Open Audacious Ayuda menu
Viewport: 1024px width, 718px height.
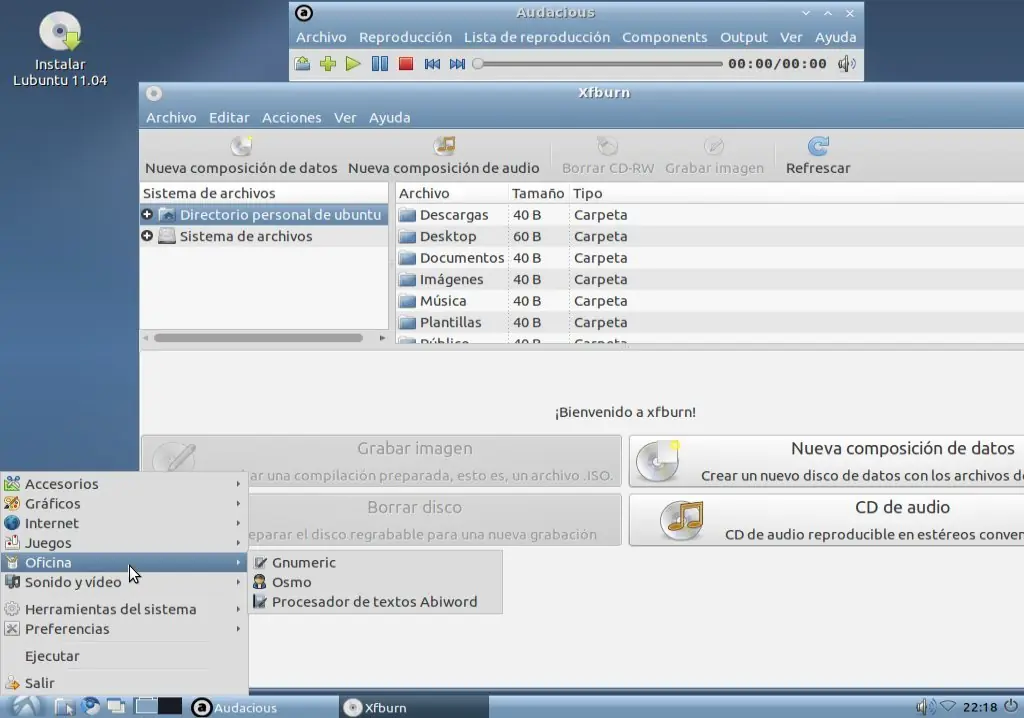click(x=835, y=37)
